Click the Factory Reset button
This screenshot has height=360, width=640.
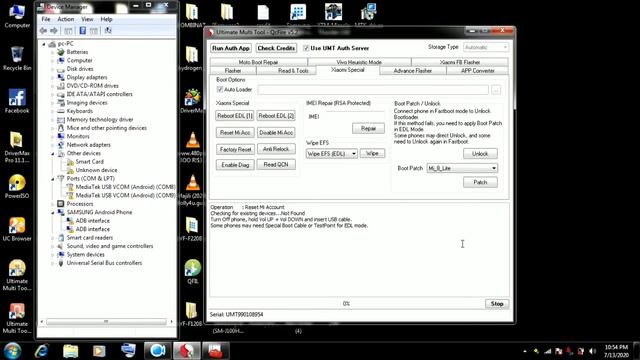pyautogui.click(x=235, y=149)
